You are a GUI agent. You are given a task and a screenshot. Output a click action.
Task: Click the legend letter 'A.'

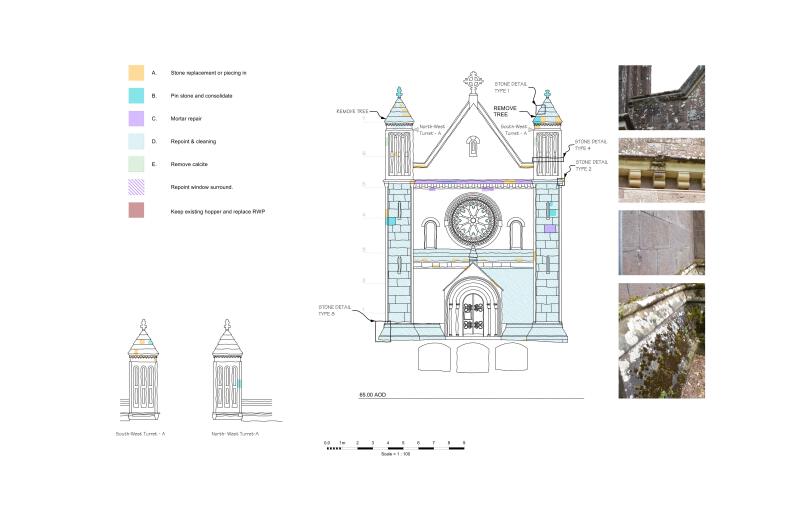[x=154, y=73]
